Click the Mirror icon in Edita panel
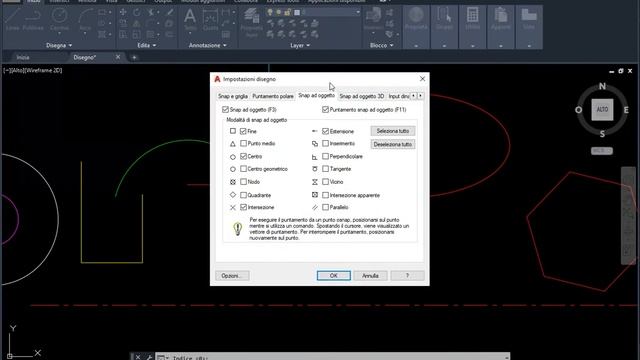The height and width of the screenshot is (360, 640). (137, 24)
